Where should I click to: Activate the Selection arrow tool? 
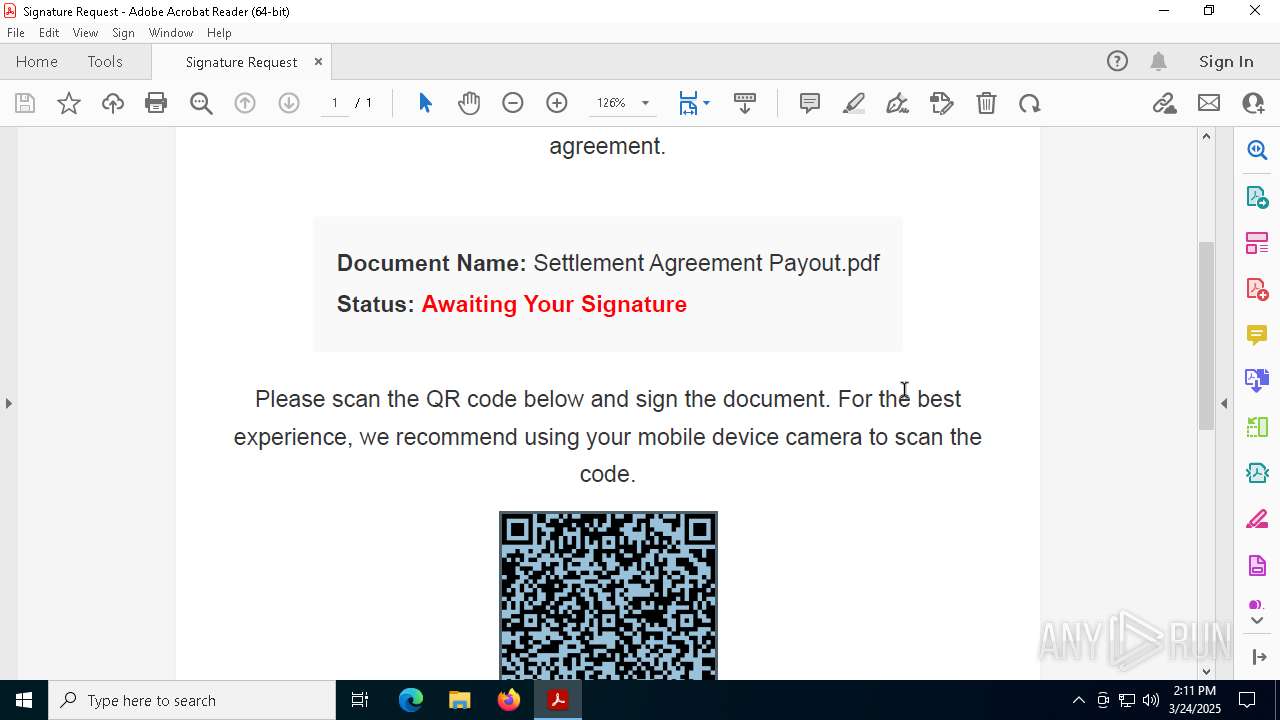point(425,103)
